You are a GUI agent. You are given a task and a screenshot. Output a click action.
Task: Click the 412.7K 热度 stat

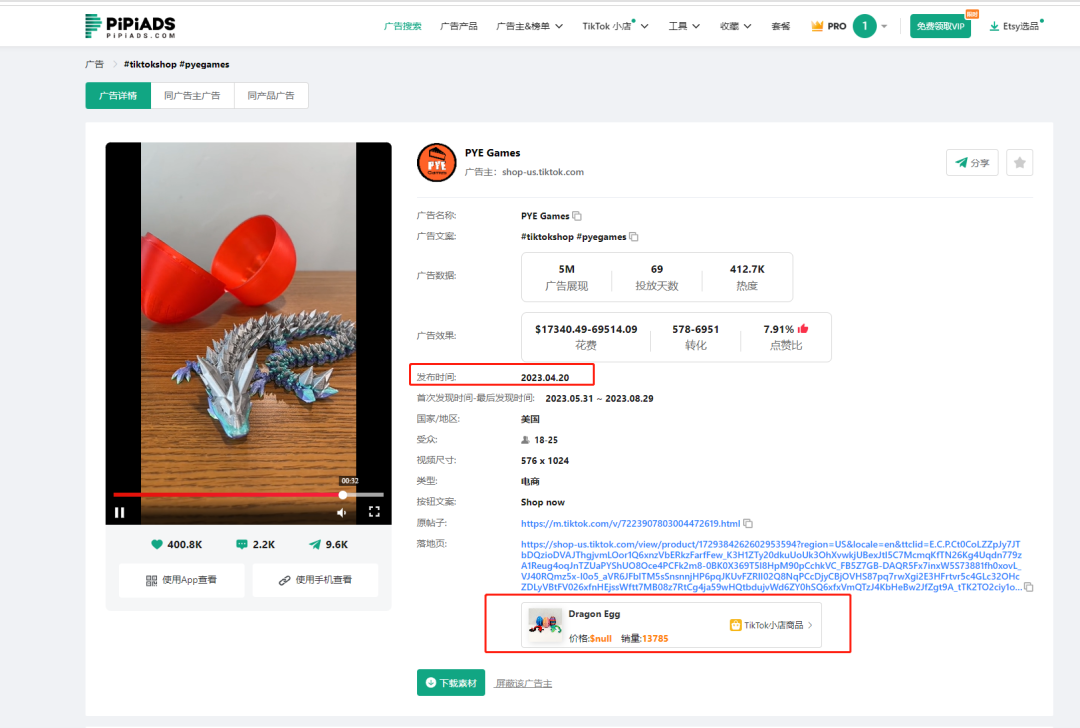(x=747, y=277)
